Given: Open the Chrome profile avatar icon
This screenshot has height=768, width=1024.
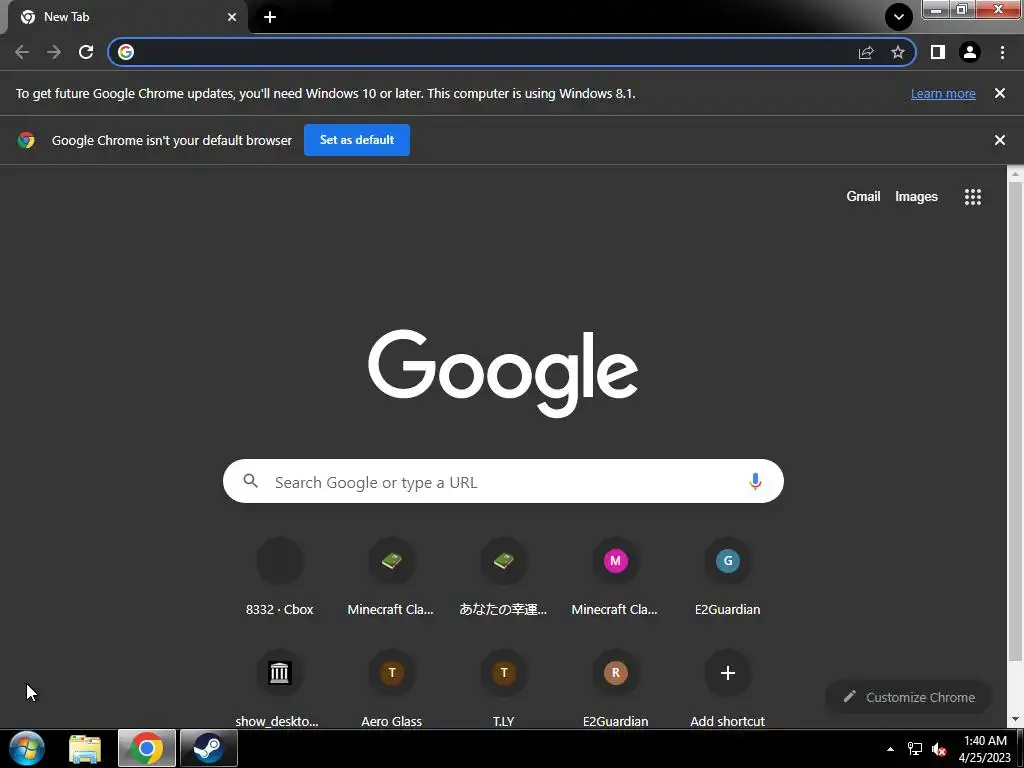Looking at the screenshot, I should [970, 52].
